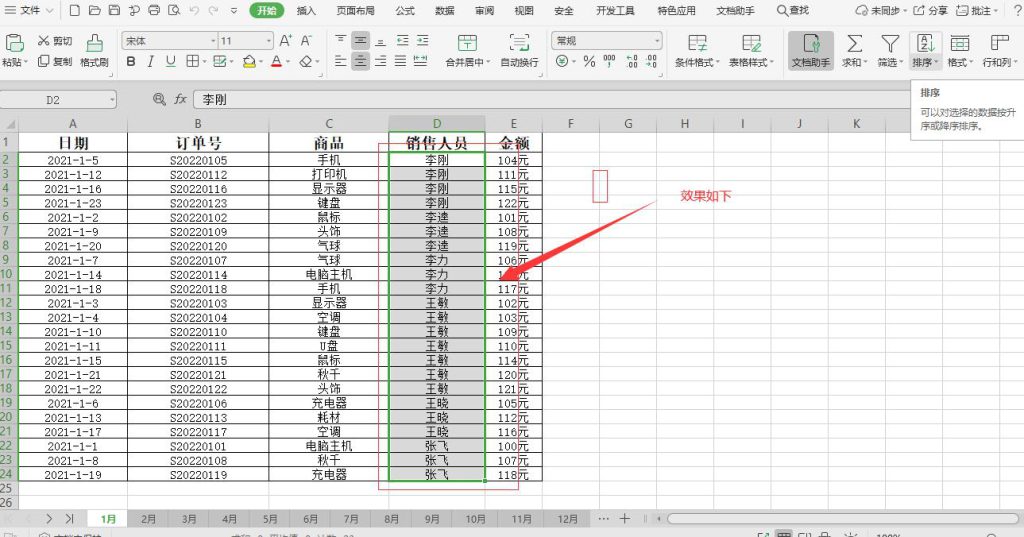
Task: Switch to the 页面布局 tab
Action: [x=355, y=10]
